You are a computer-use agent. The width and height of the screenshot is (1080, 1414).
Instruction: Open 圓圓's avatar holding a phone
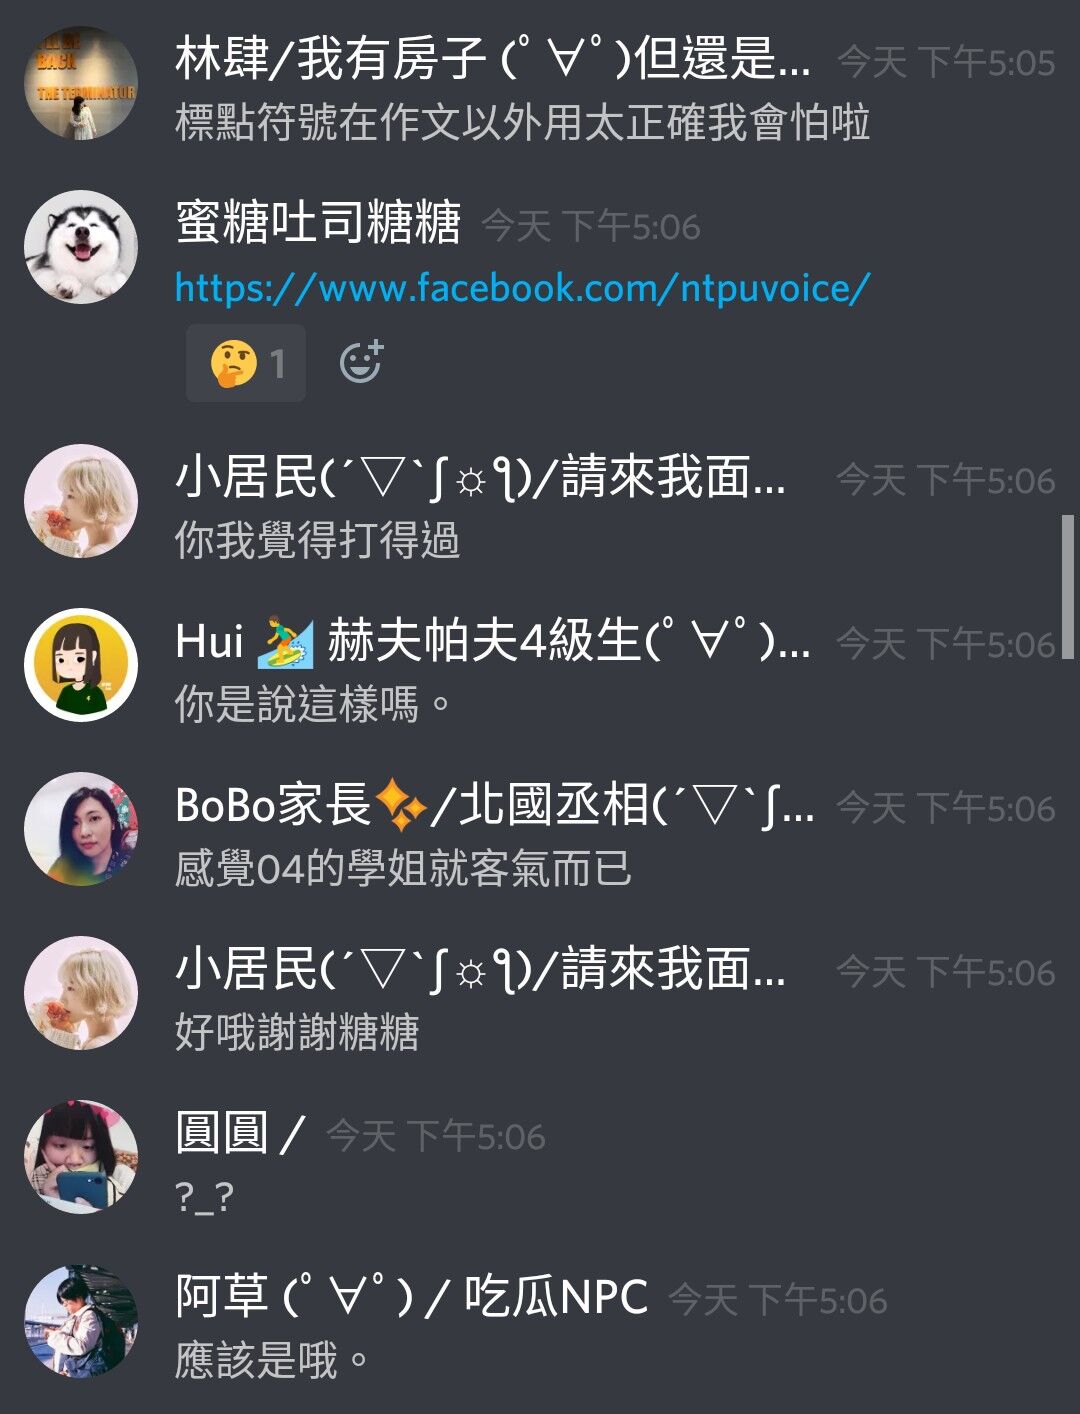click(81, 1157)
